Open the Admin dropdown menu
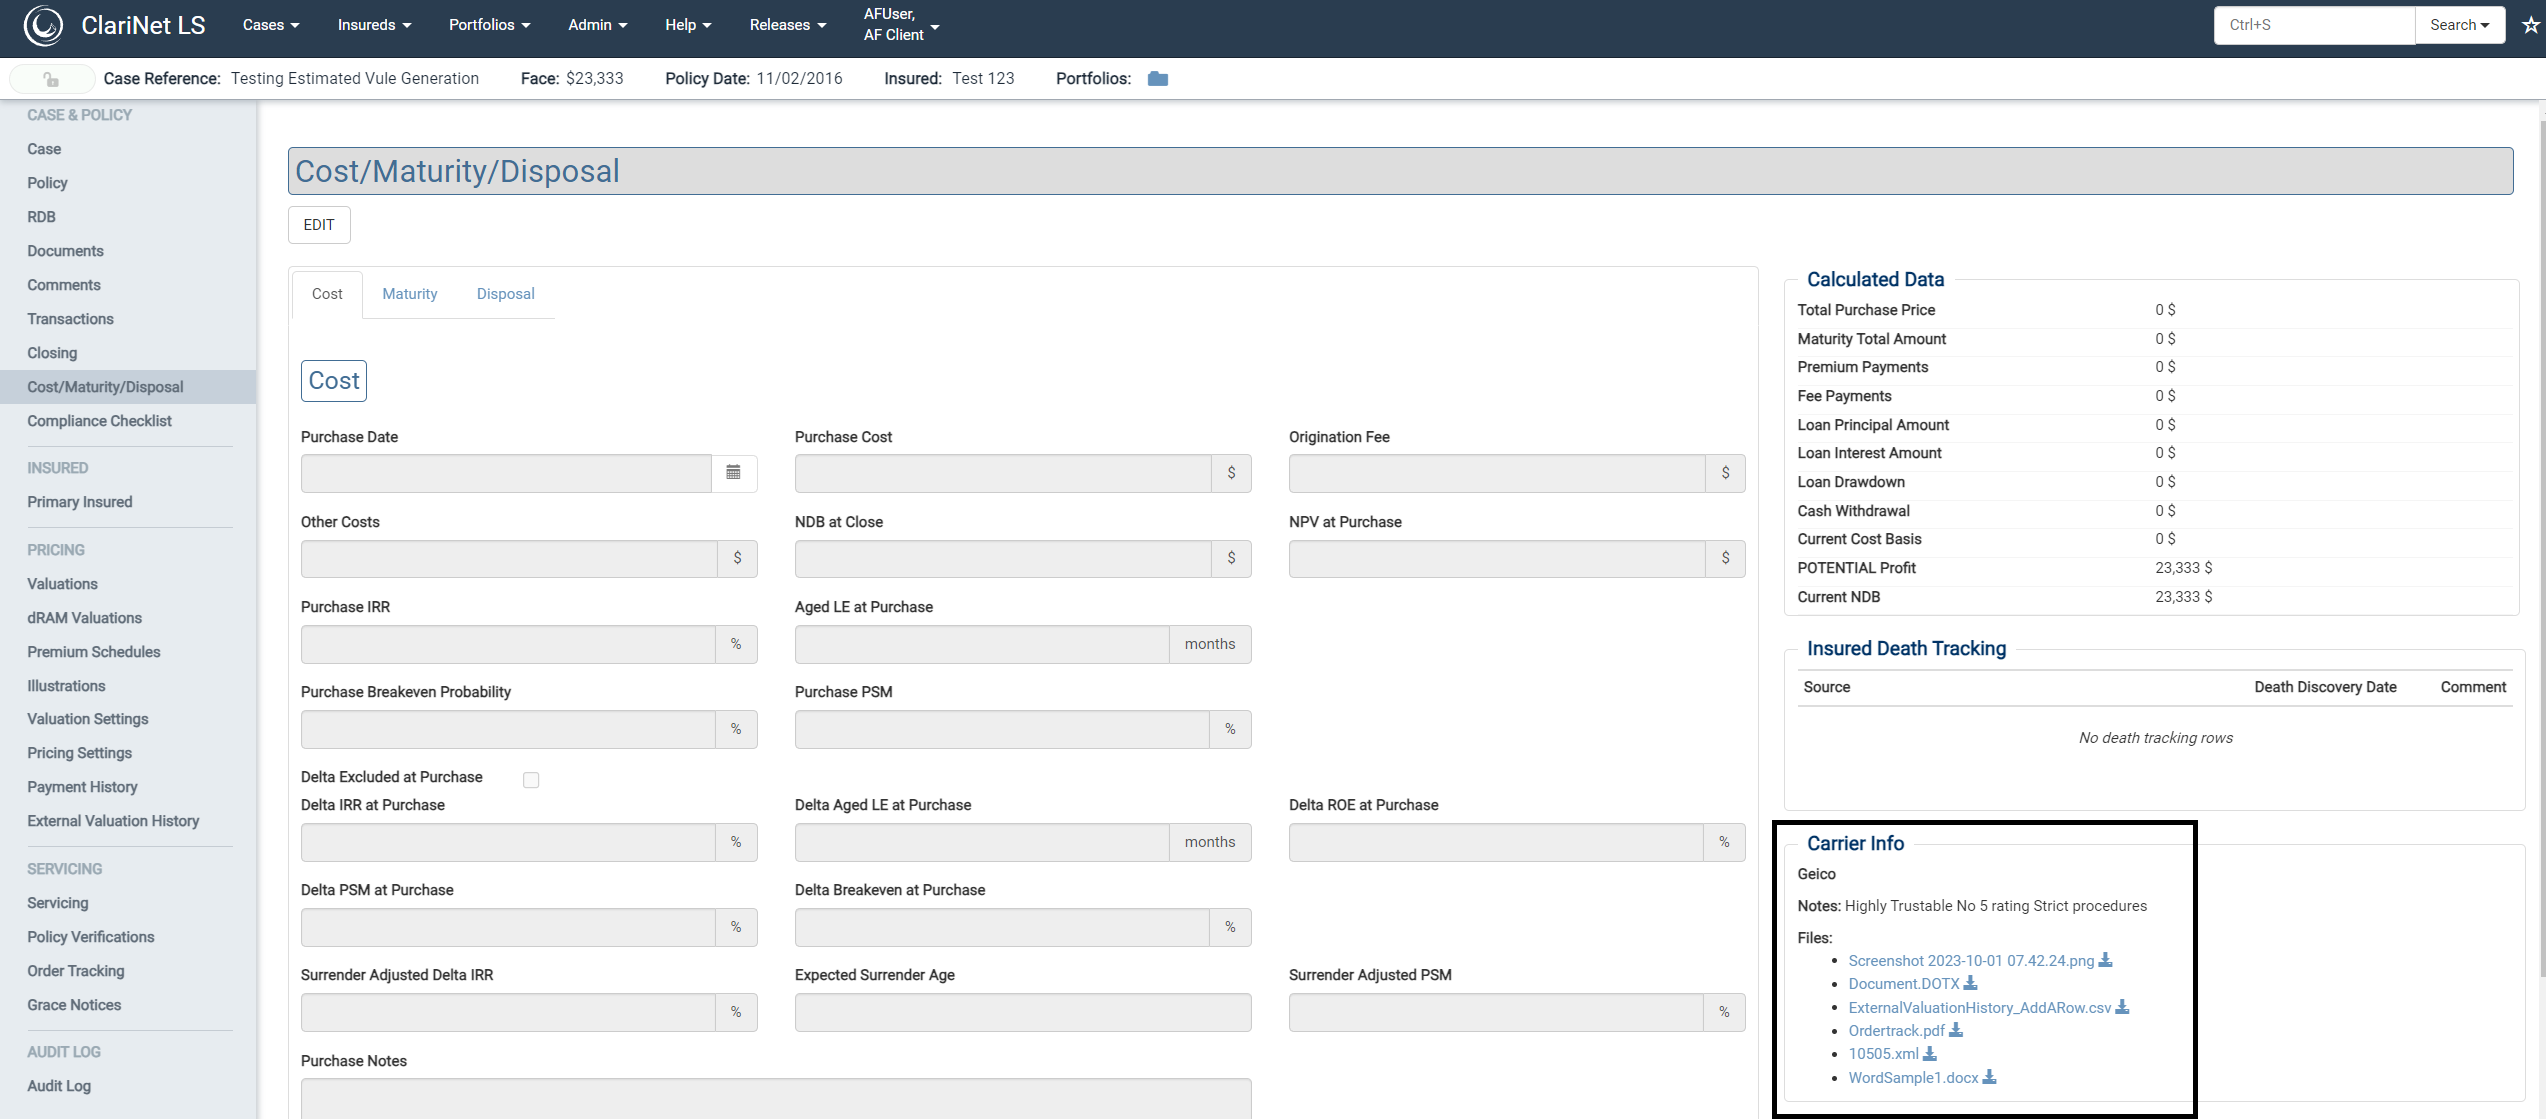Viewport: 2546px width, 1119px height. pos(597,25)
